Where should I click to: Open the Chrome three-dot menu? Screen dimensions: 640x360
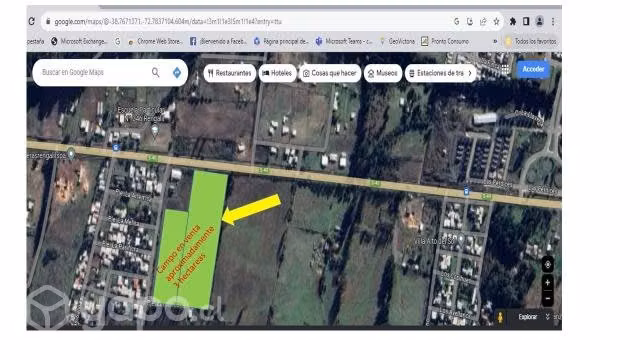pos(553,22)
